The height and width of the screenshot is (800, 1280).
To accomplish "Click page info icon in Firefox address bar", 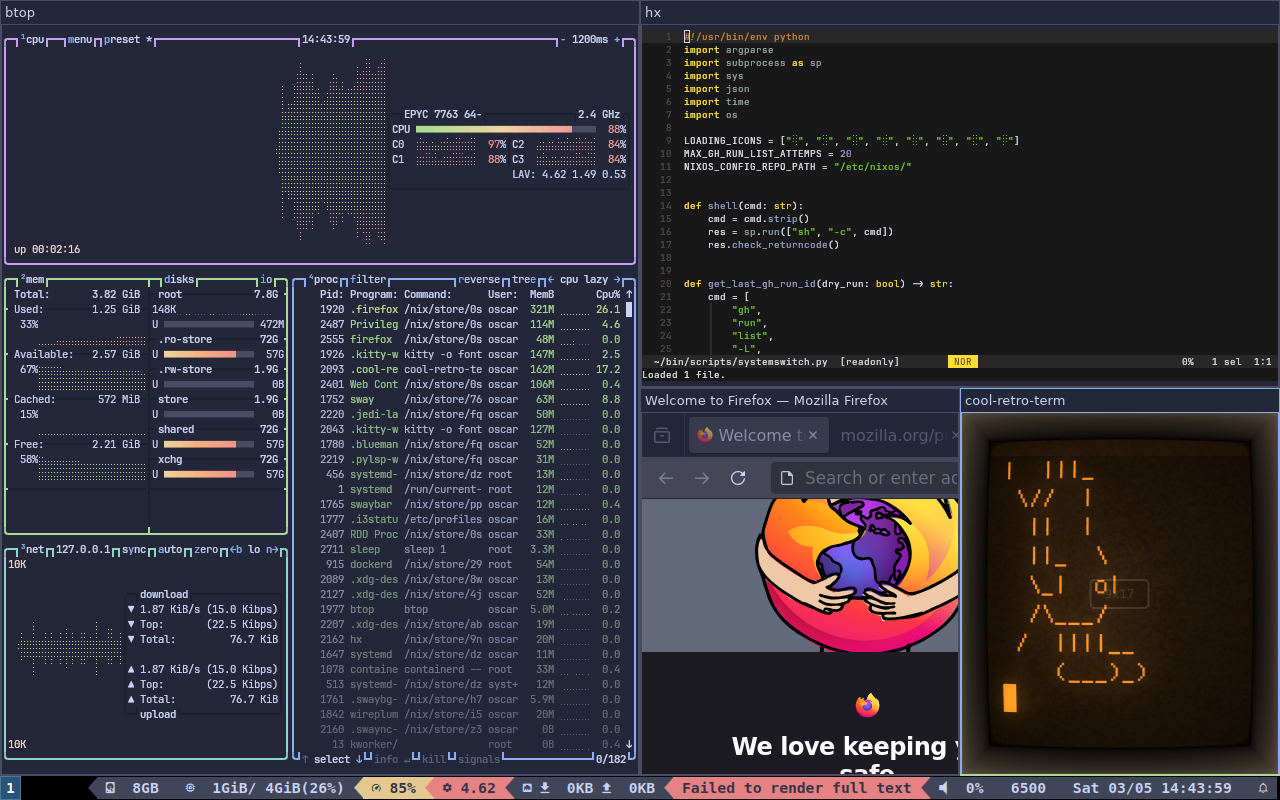I will point(786,478).
